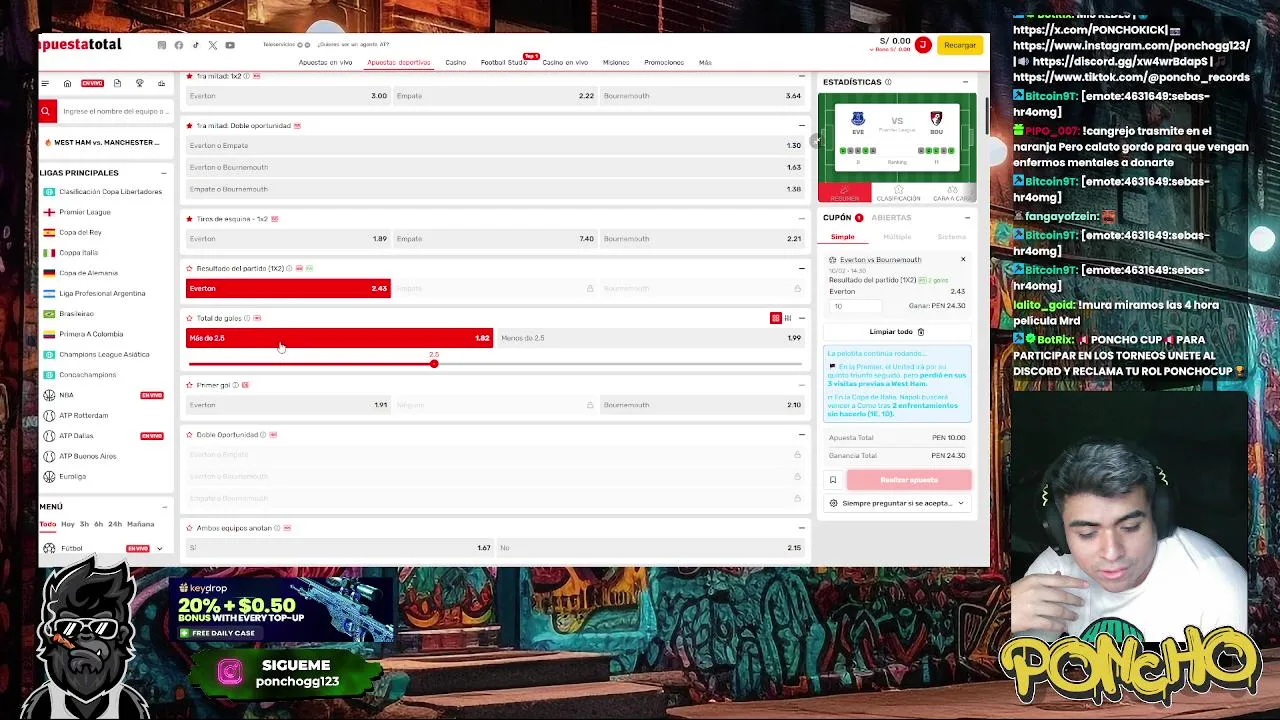Collapse the ESTADÍSTICAS panel
1280x720 pixels.
pyautogui.click(x=965, y=82)
